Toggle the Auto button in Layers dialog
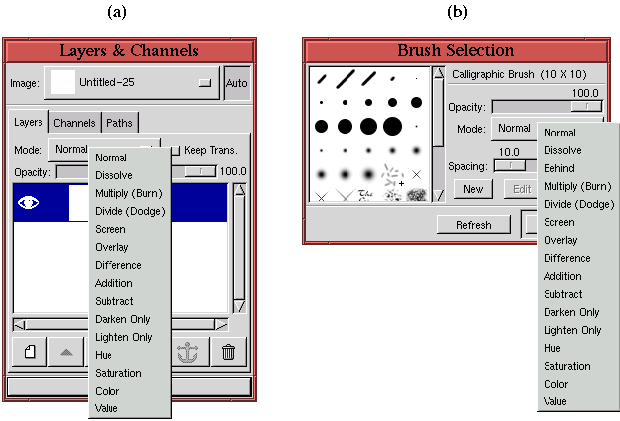The image size is (620, 421). 237,83
